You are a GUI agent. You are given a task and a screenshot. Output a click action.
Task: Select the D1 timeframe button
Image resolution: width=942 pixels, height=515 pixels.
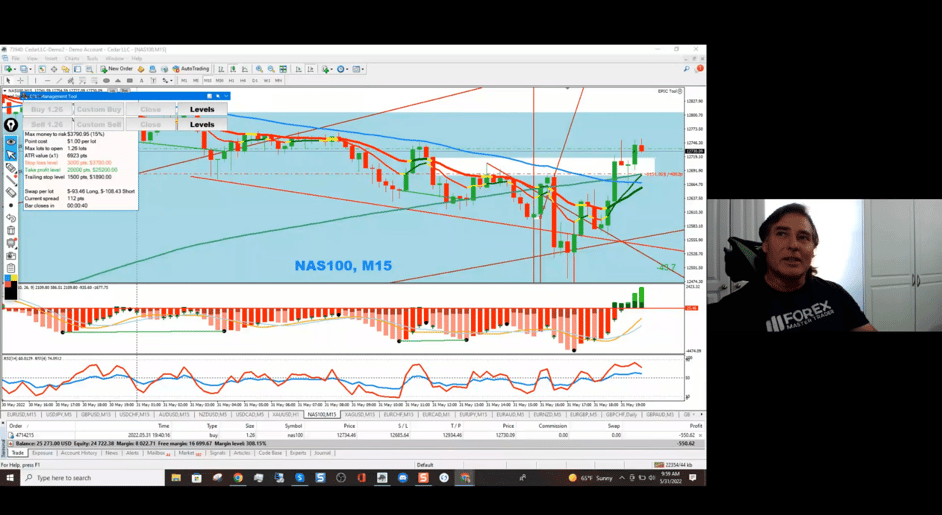[255, 81]
